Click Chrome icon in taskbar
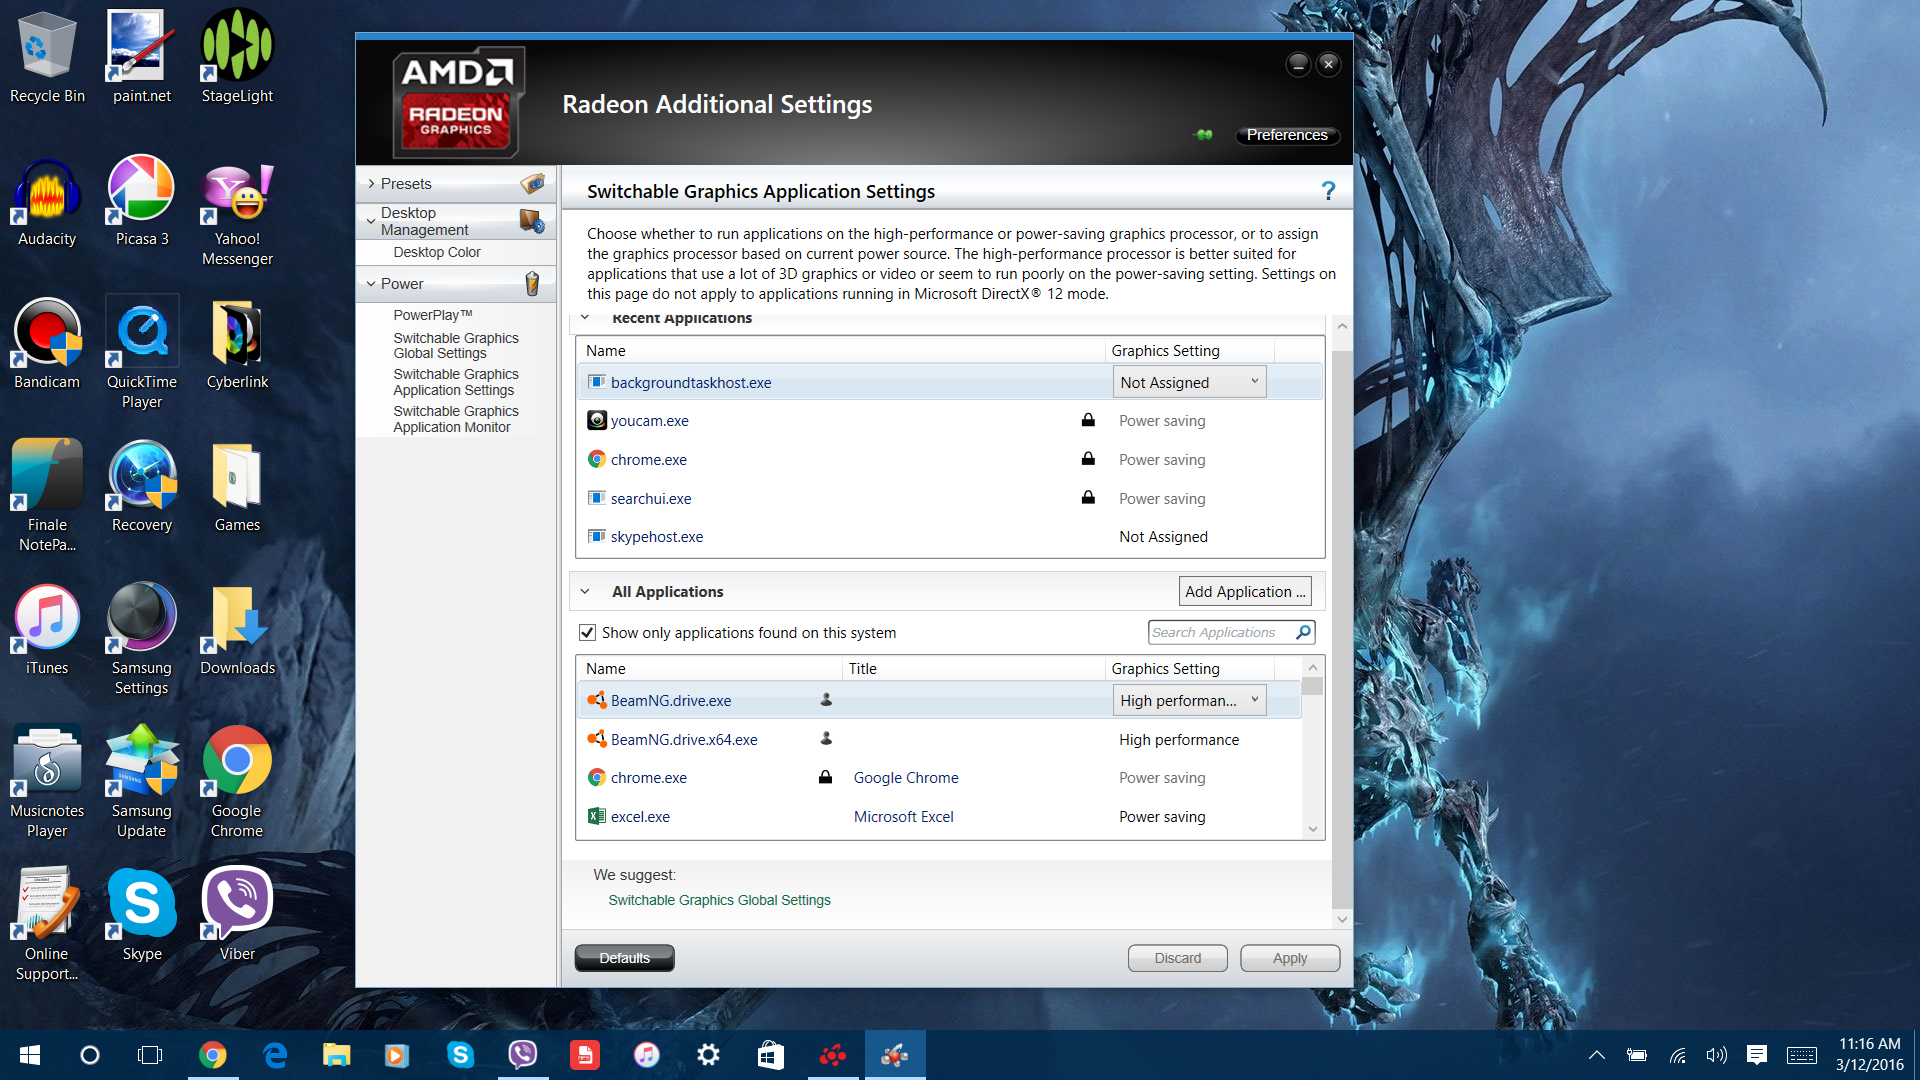 [x=212, y=1055]
